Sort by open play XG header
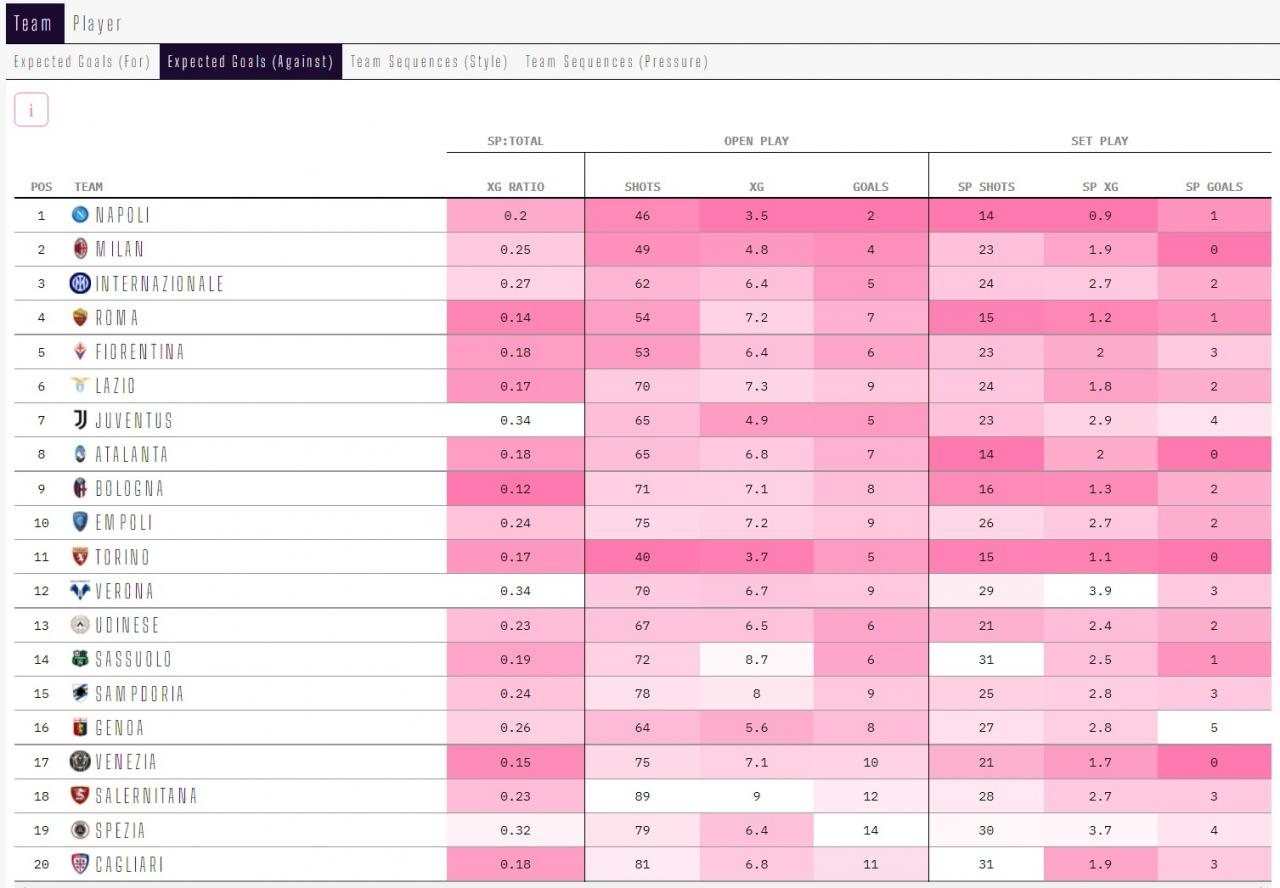The height and width of the screenshot is (888, 1280). click(756, 187)
